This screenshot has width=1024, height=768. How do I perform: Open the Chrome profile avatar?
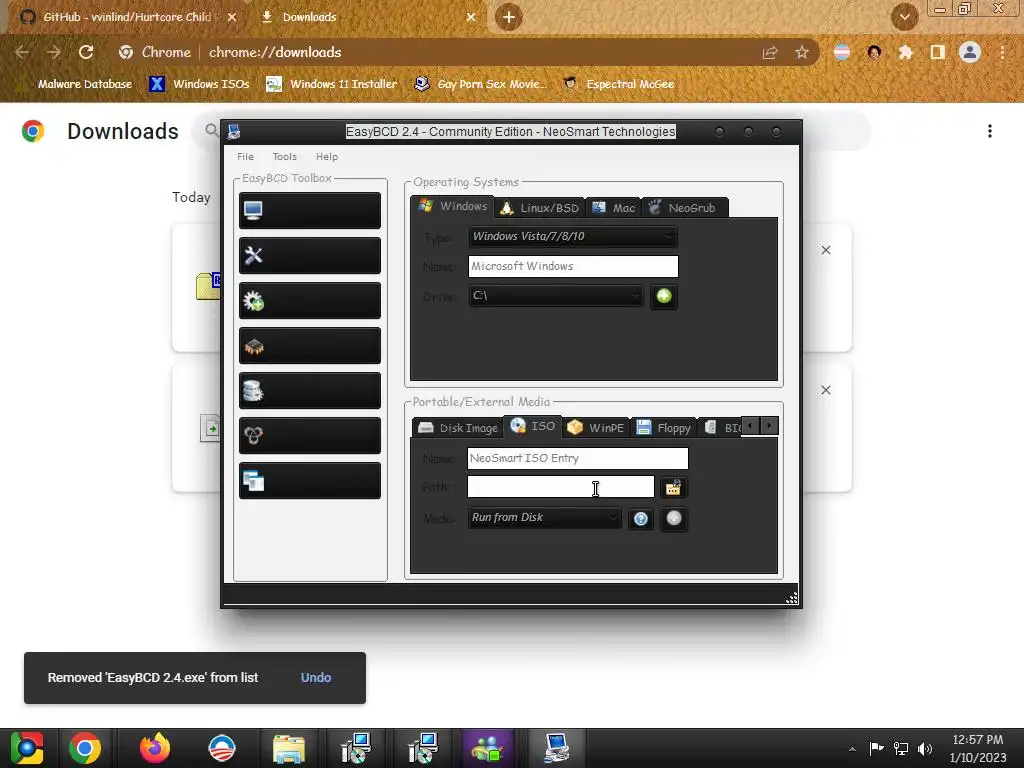(970, 52)
